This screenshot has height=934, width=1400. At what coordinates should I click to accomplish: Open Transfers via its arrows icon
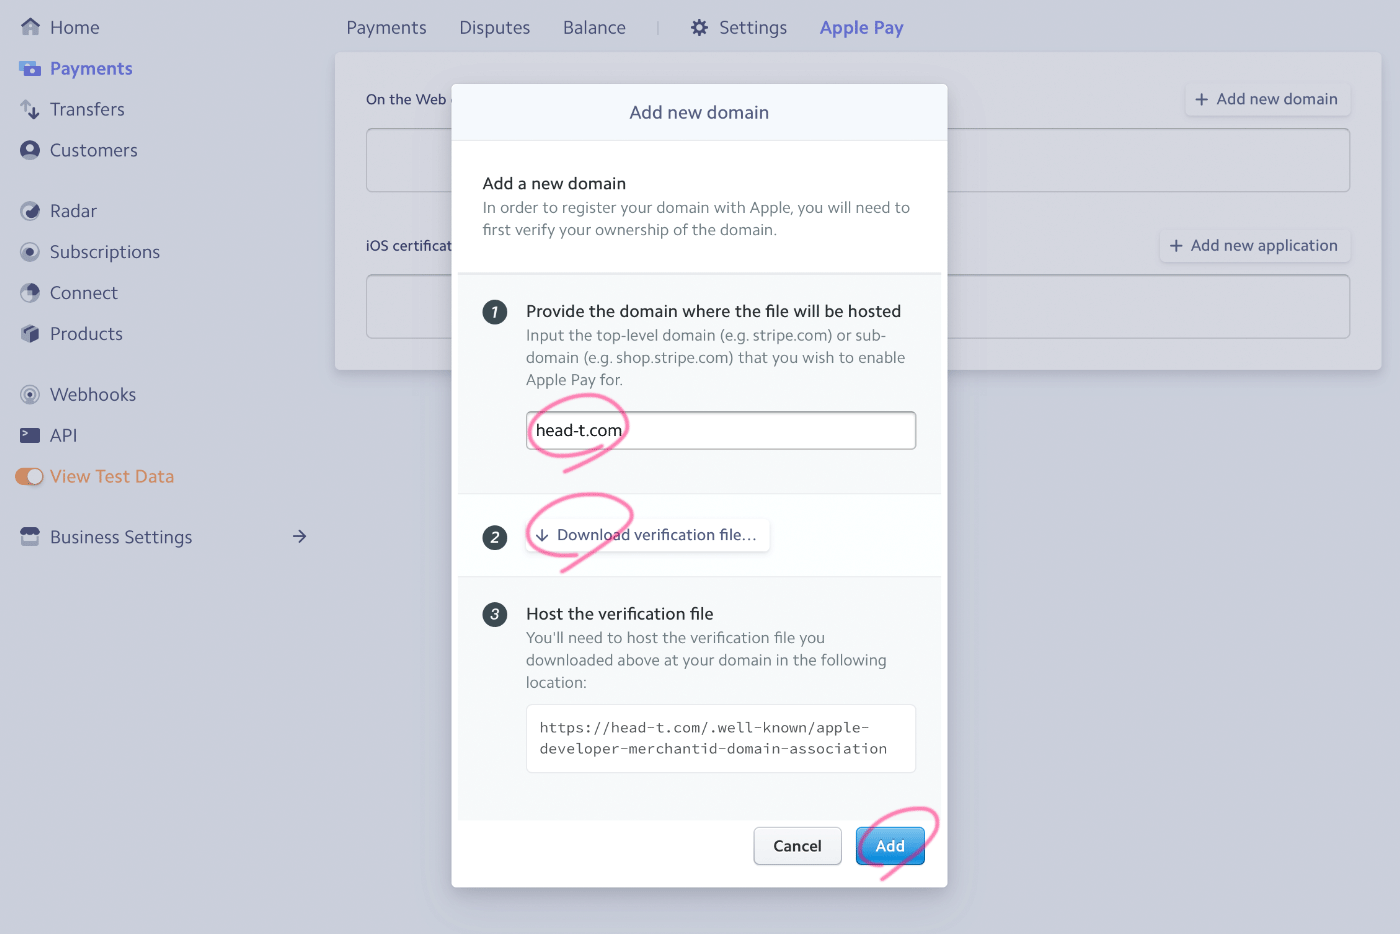click(30, 109)
